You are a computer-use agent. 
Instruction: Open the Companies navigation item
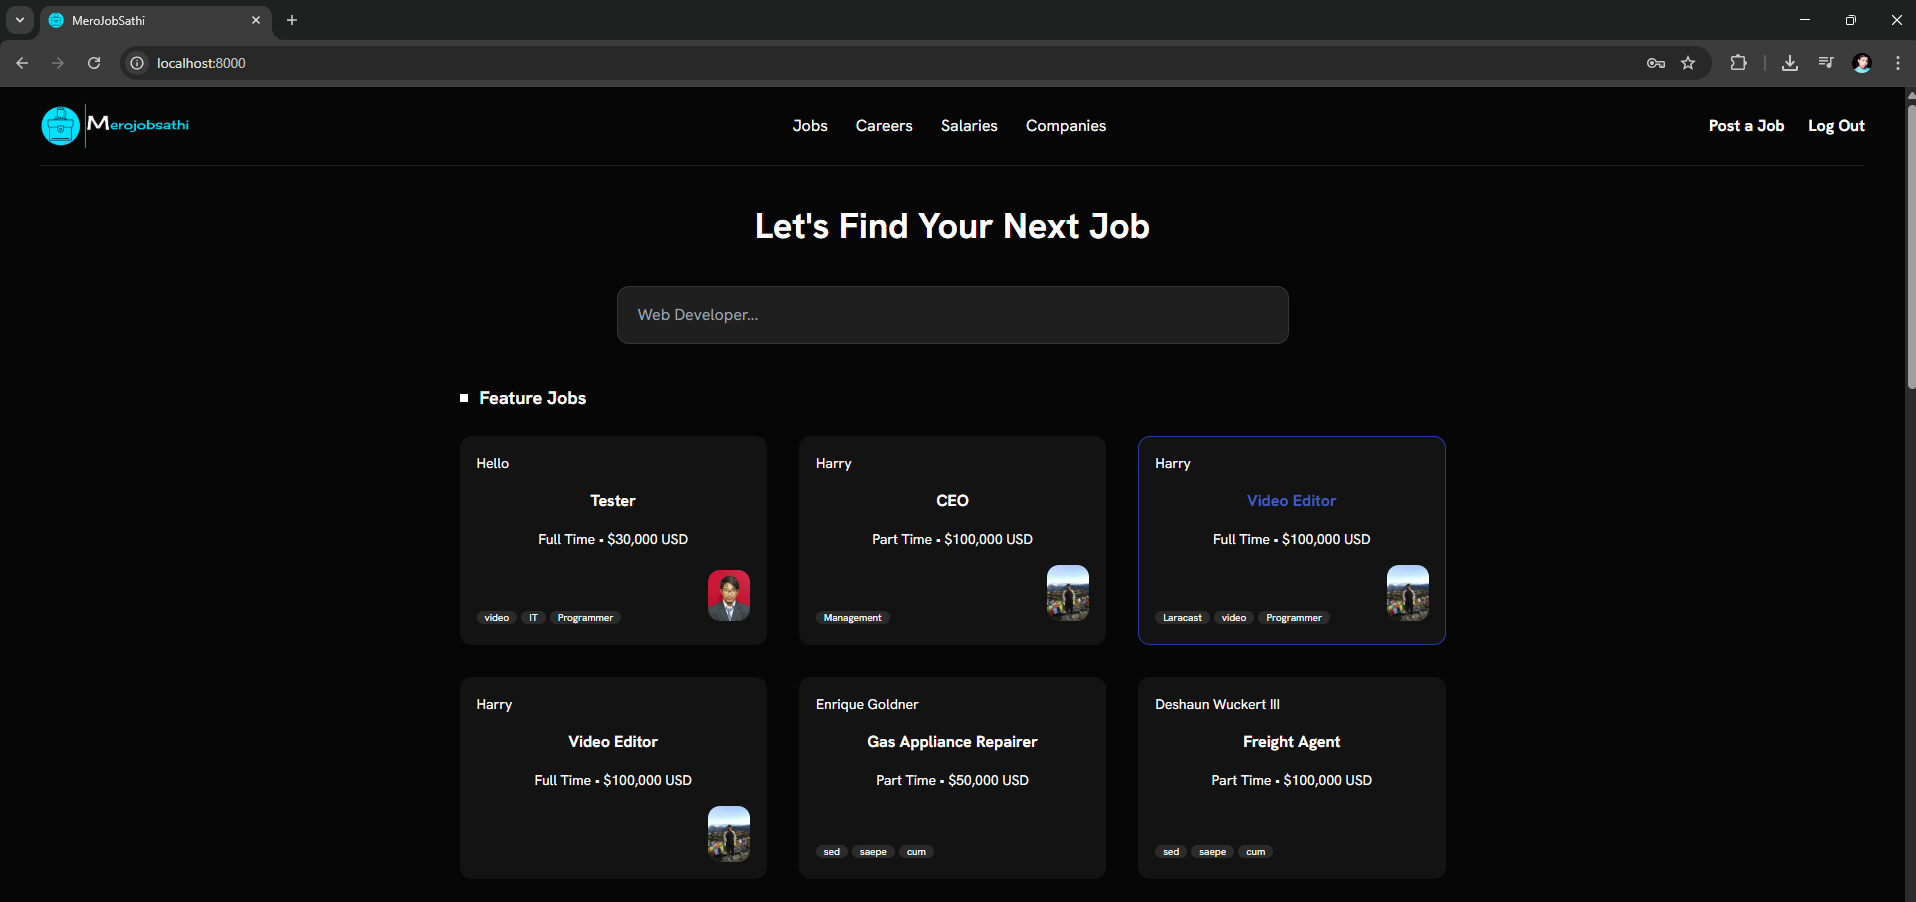coord(1065,126)
